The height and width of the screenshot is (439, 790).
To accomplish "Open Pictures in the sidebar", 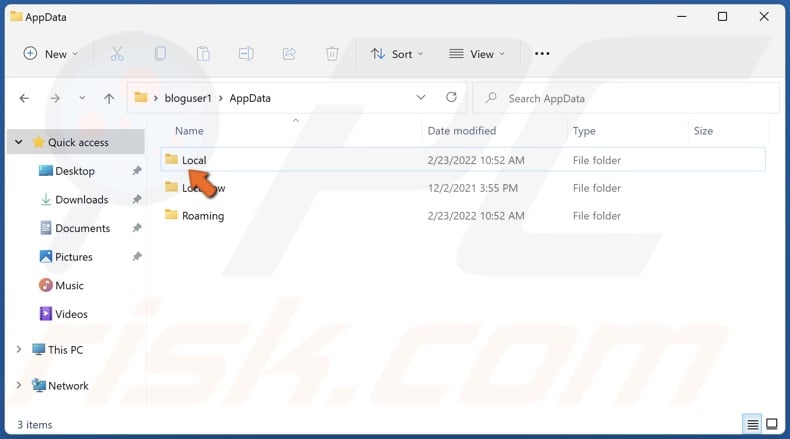I will tap(74, 257).
